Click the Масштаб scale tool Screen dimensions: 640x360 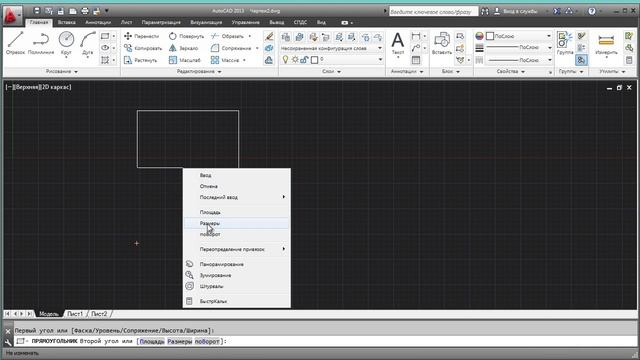coord(185,60)
